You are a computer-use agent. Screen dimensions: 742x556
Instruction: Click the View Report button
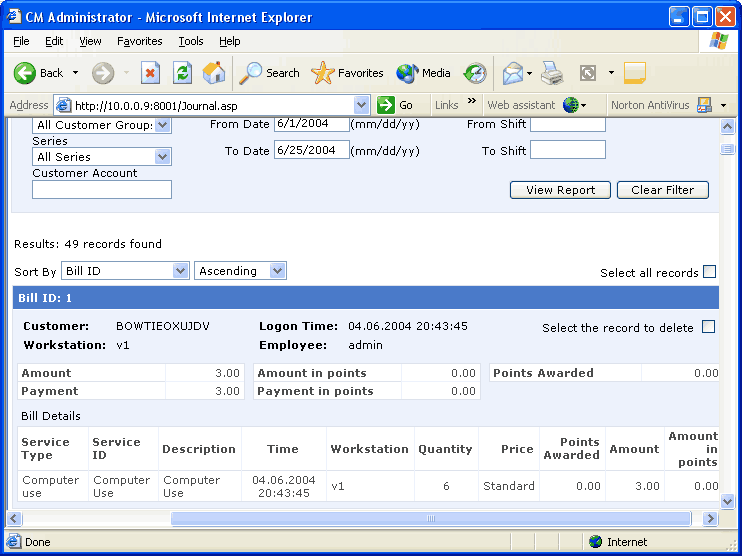(560, 190)
